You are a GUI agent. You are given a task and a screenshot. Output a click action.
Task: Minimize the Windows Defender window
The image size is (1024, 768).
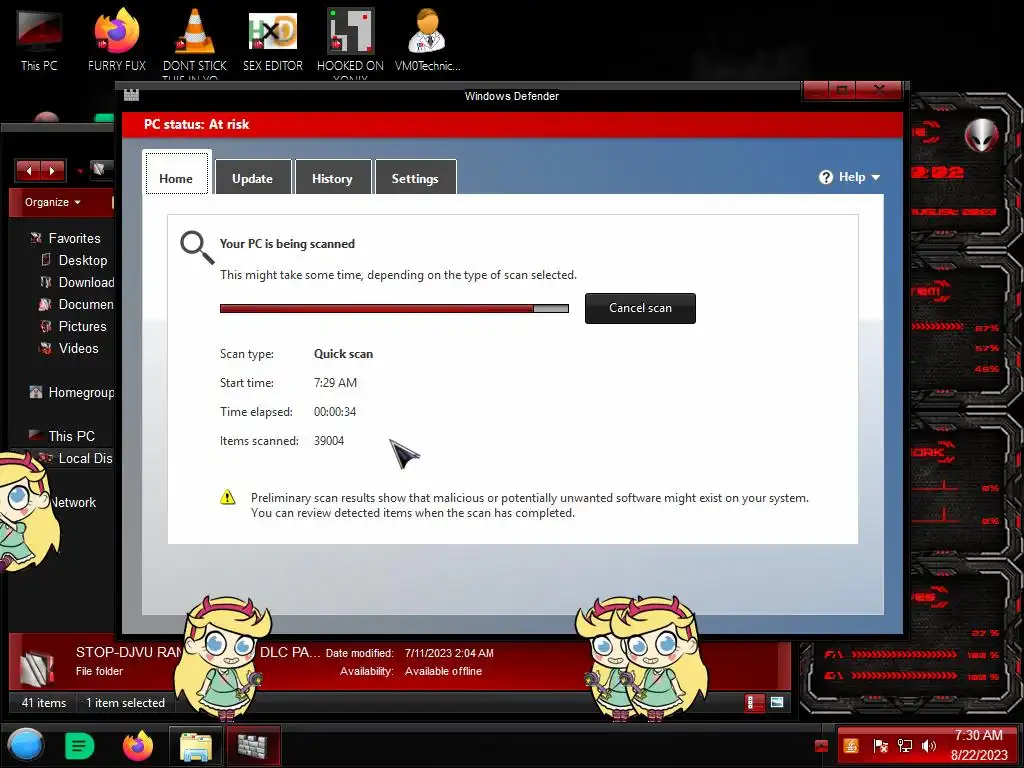[816, 91]
